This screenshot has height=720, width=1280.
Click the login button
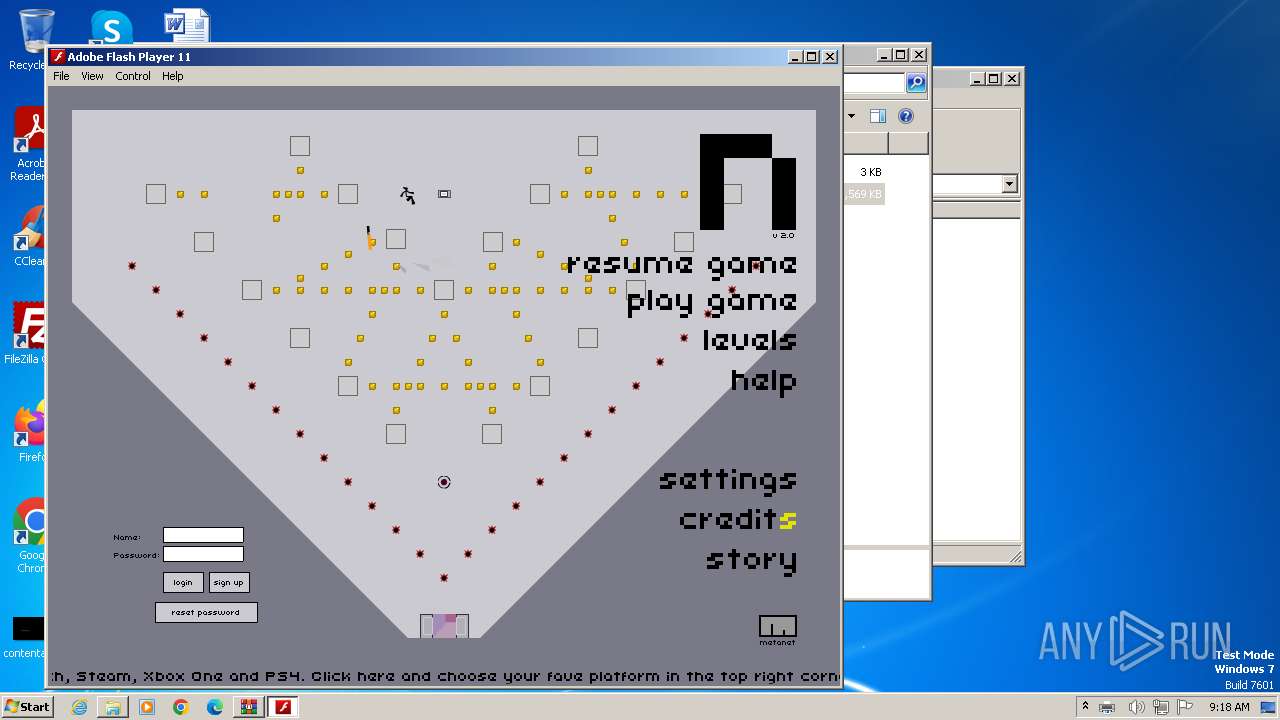tap(183, 582)
